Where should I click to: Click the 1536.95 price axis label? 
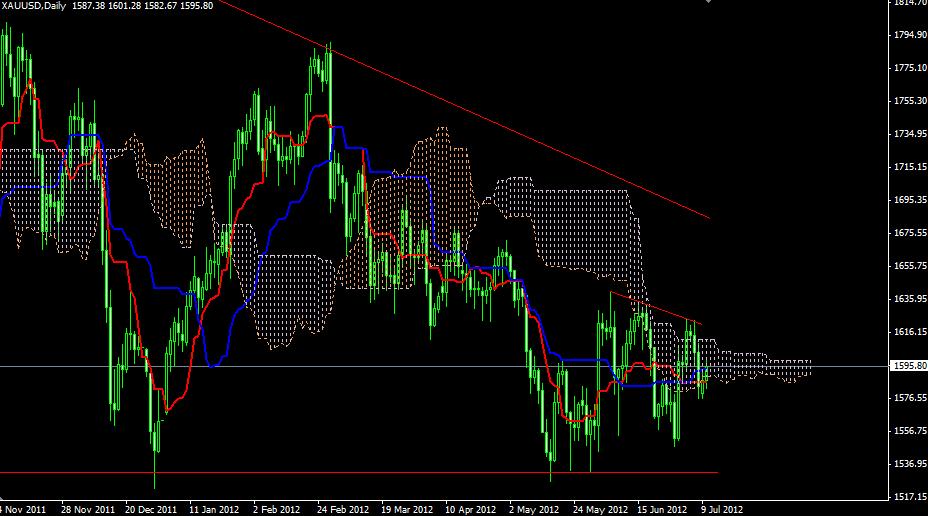pyautogui.click(x=910, y=464)
